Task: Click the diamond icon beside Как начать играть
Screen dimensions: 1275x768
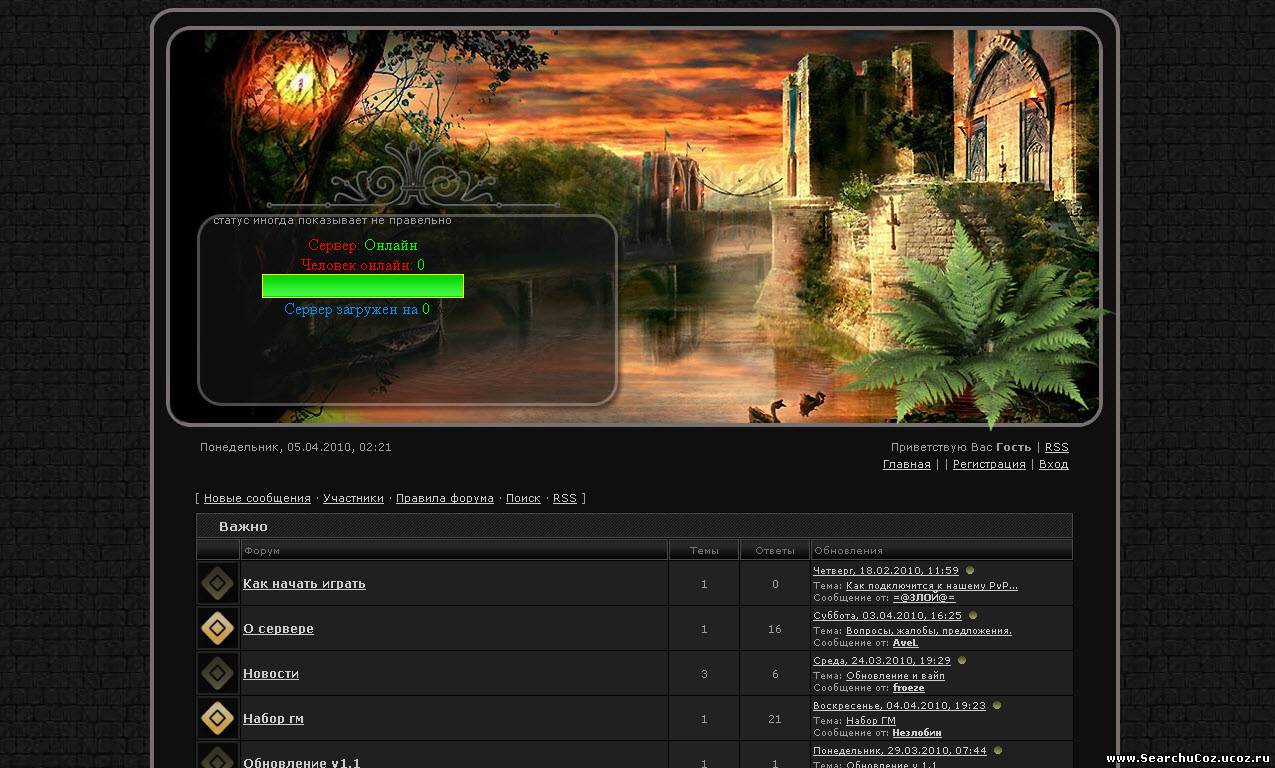Action: (218, 583)
